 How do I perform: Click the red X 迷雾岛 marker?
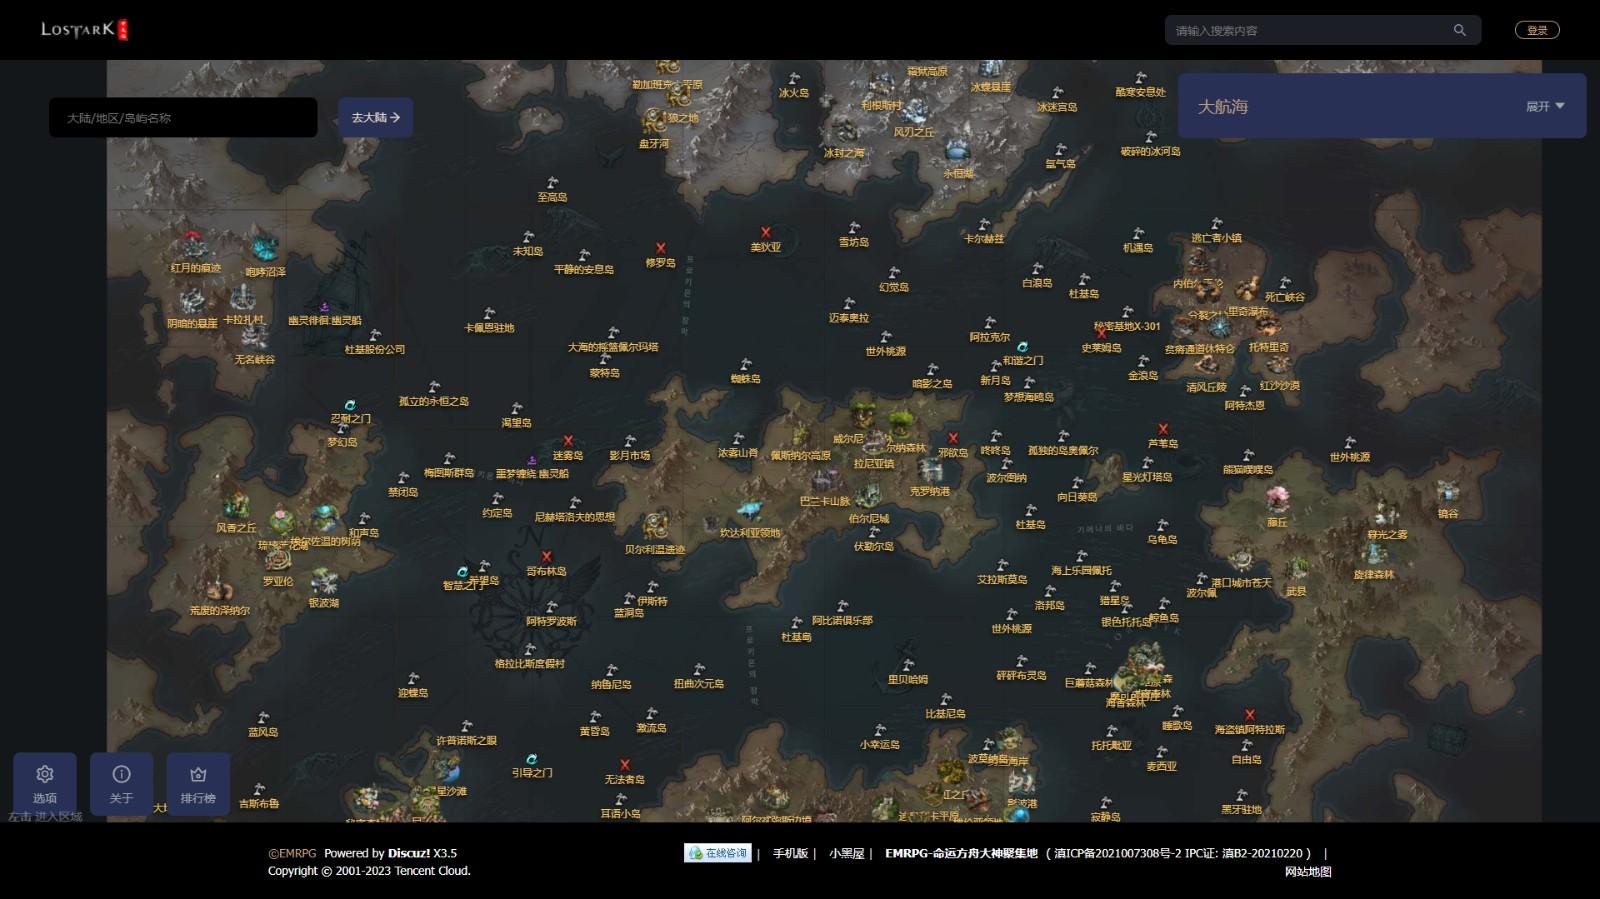[568, 441]
